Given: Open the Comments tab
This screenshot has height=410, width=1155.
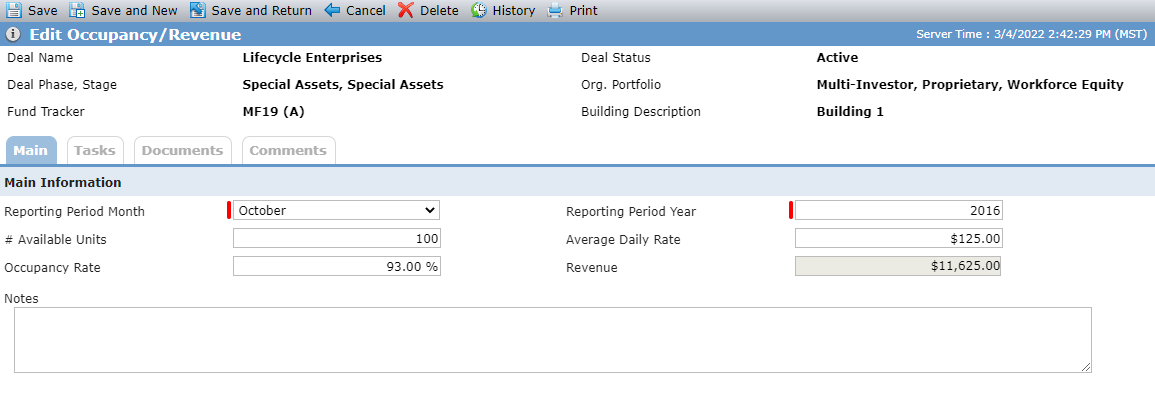Looking at the screenshot, I should [288, 150].
